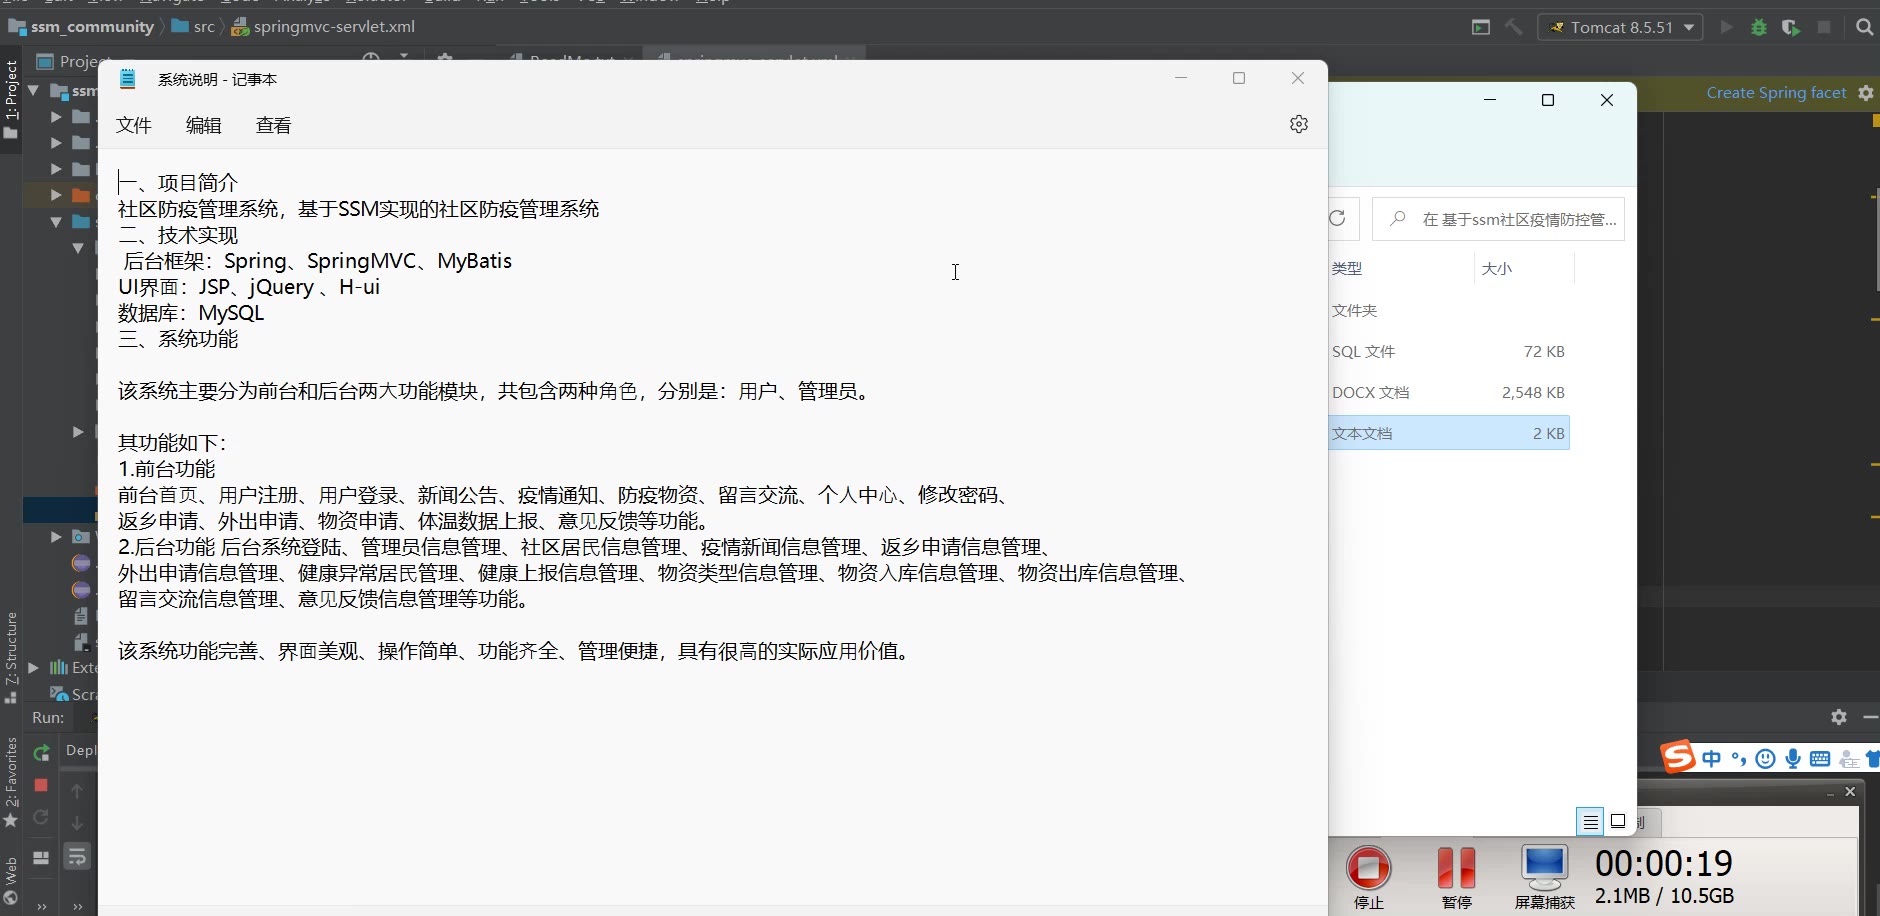Screen dimensions: 1880x916
Task: Open the 编辑 menu in Notepad
Action: click(x=204, y=125)
